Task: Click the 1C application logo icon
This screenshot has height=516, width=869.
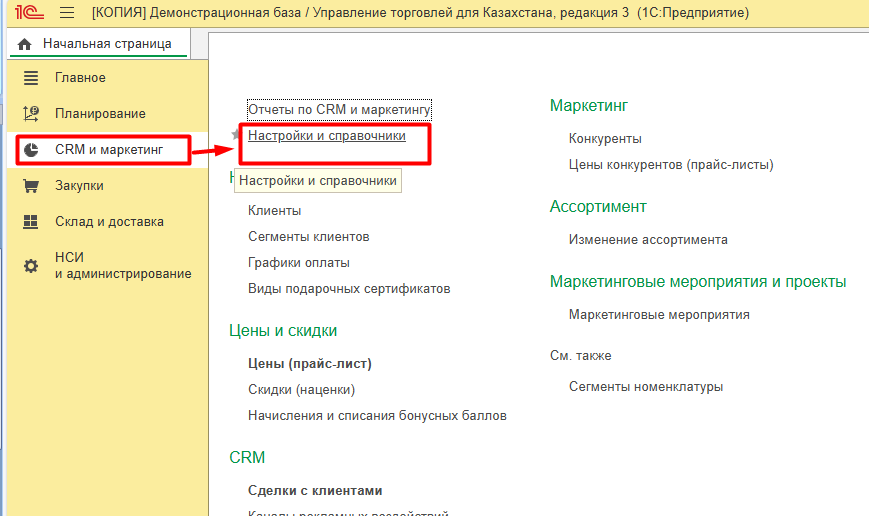Action: (x=27, y=13)
